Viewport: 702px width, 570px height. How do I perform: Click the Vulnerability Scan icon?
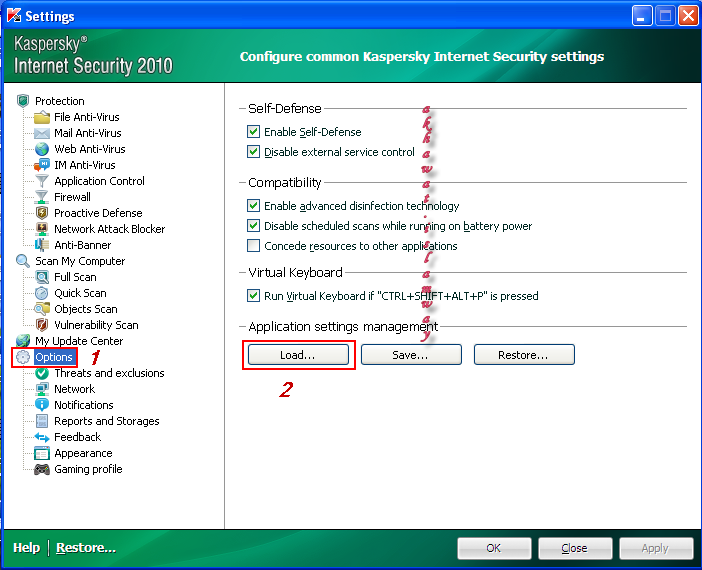42,325
